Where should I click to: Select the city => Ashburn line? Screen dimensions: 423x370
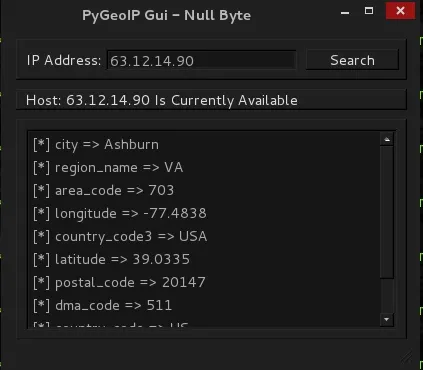point(96,145)
